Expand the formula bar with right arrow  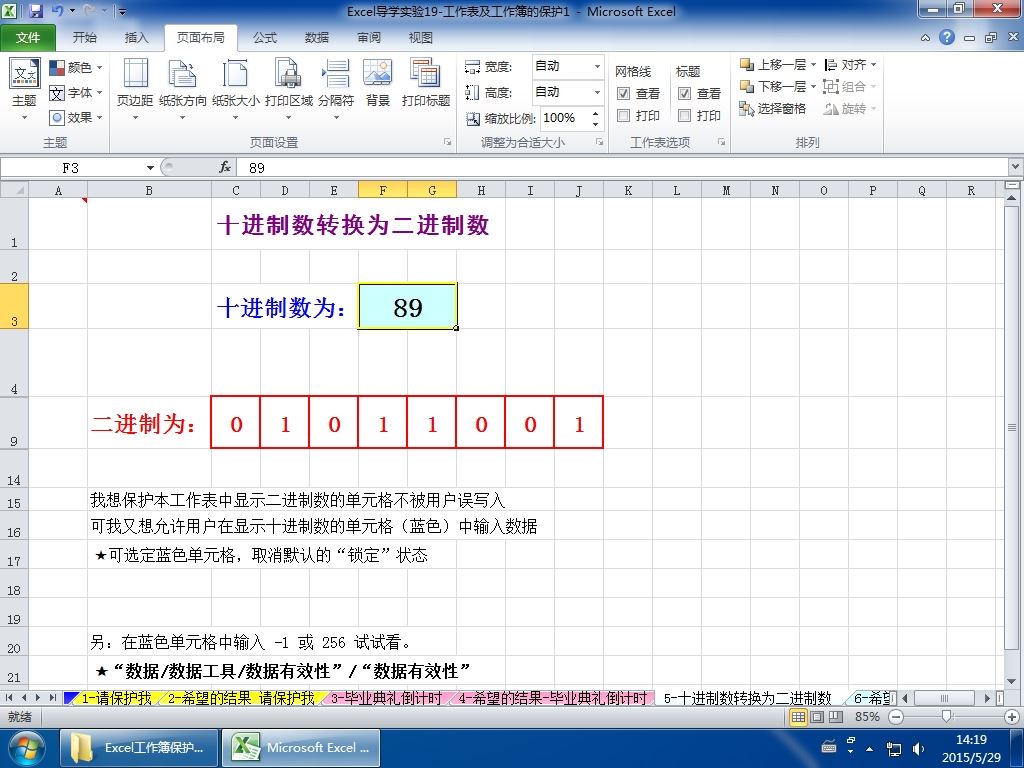[1016, 167]
